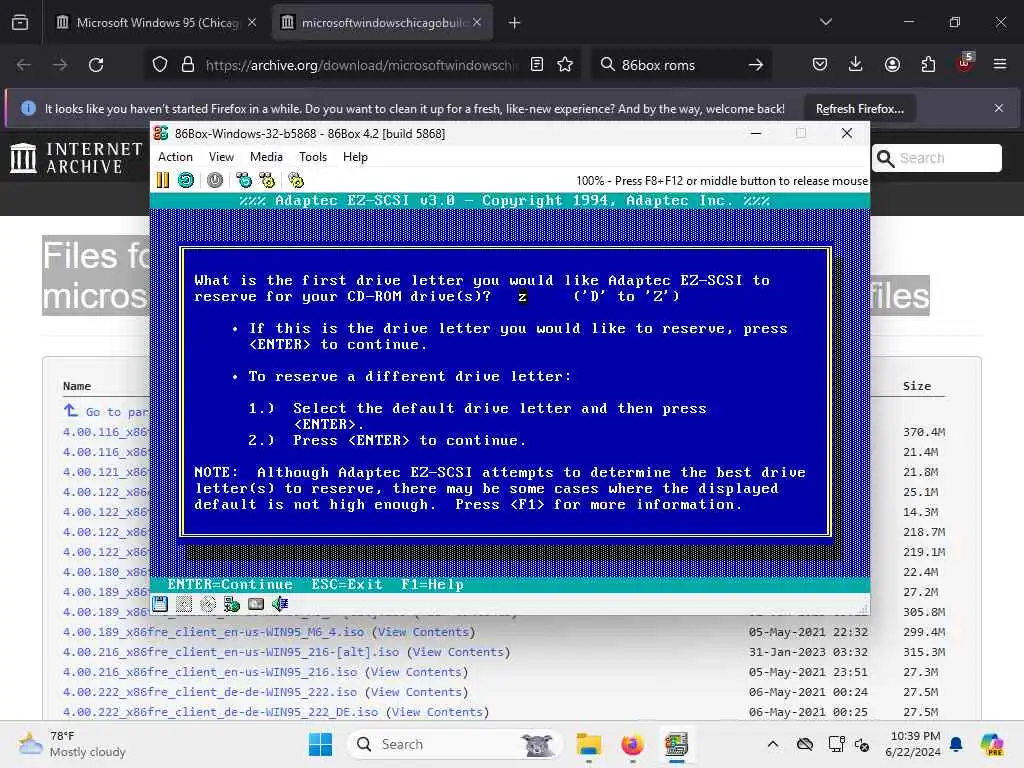Screen dimensions: 1024x768
Task: Click Internet Archive search box
Action: click(x=936, y=158)
